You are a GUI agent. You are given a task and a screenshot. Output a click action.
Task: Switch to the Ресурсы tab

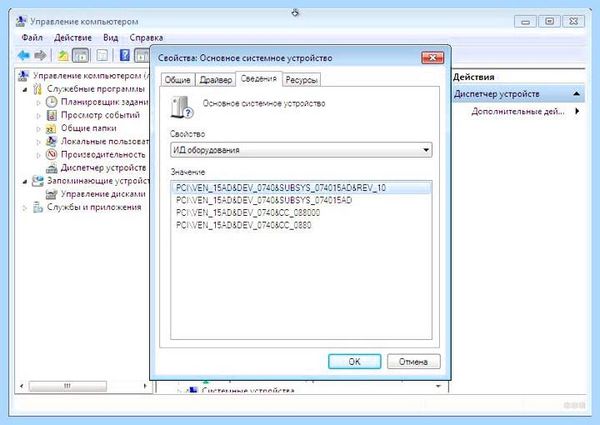click(301, 80)
